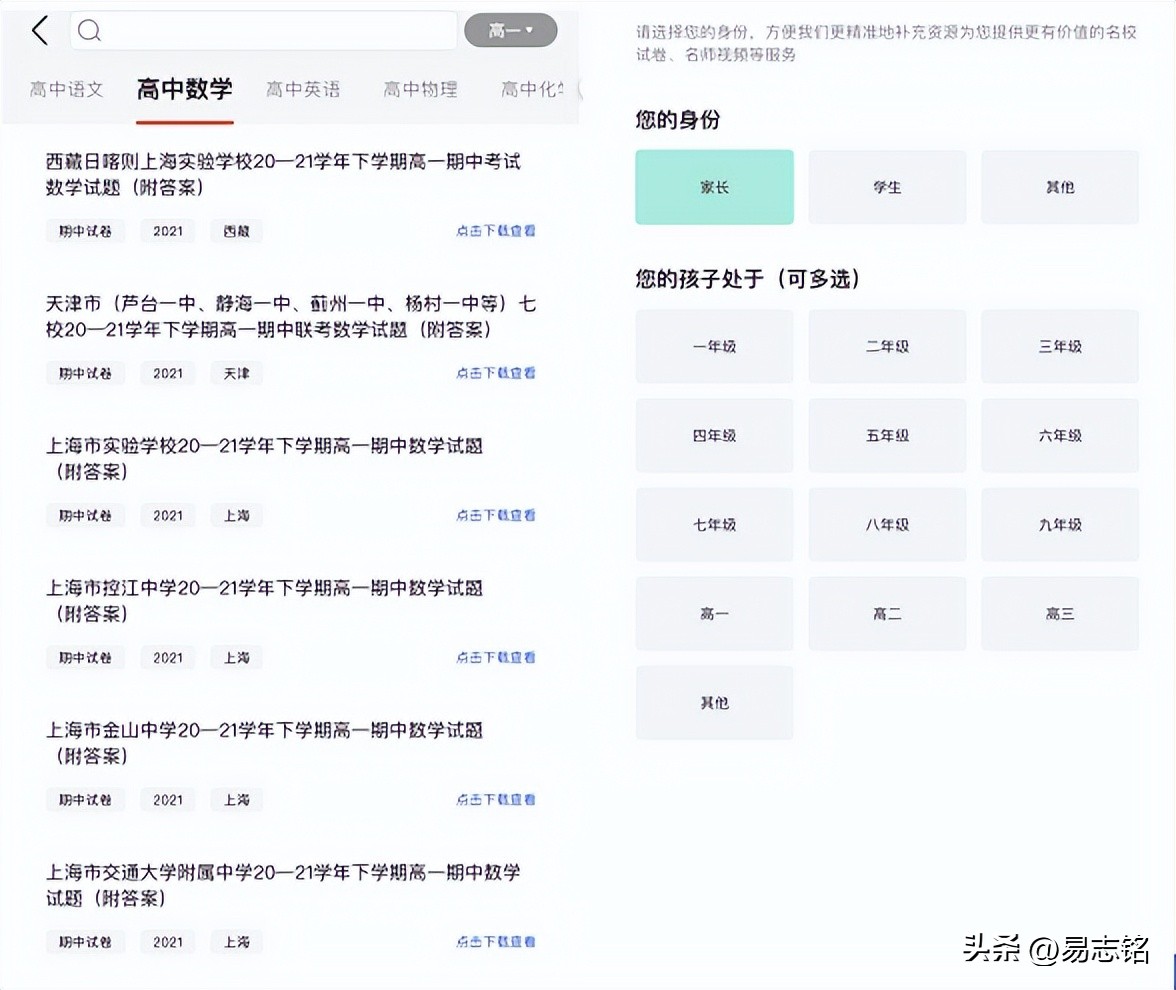Image resolution: width=1176 pixels, height=990 pixels.
Task: Enable the 高二 grade option
Action: tap(887, 613)
